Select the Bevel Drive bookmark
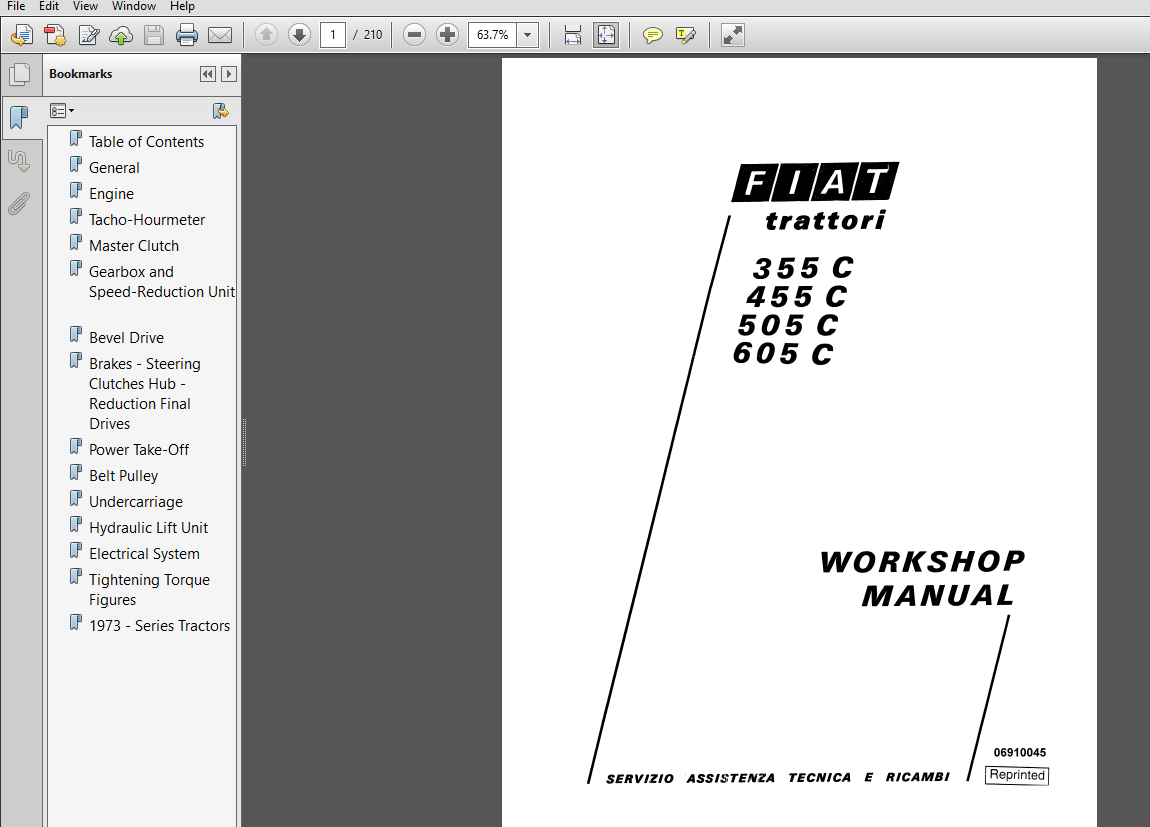This screenshot has height=827, width=1150. pyautogui.click(x=126, y=338)
